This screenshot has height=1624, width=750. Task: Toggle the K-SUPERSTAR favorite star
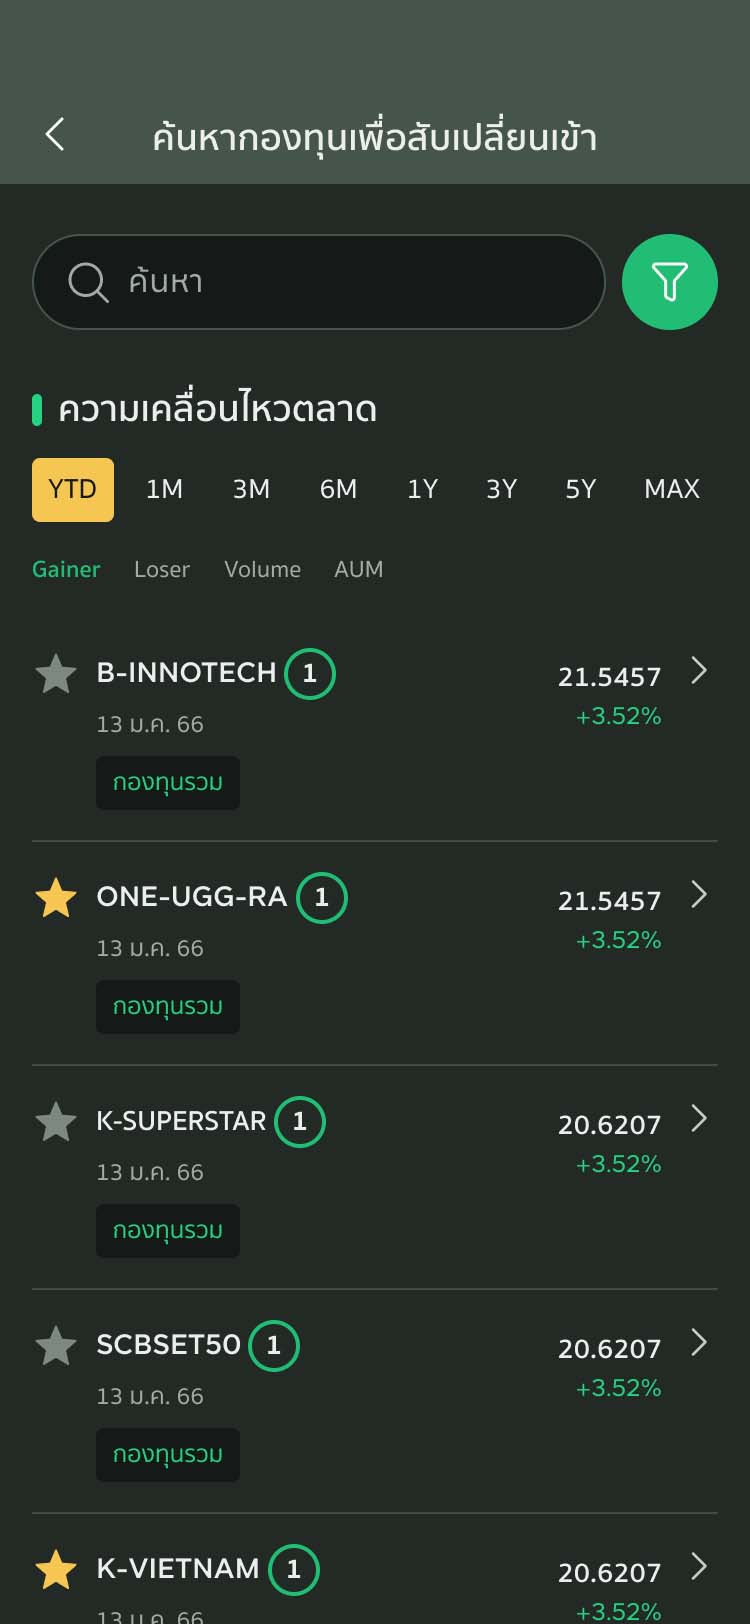56,1122
